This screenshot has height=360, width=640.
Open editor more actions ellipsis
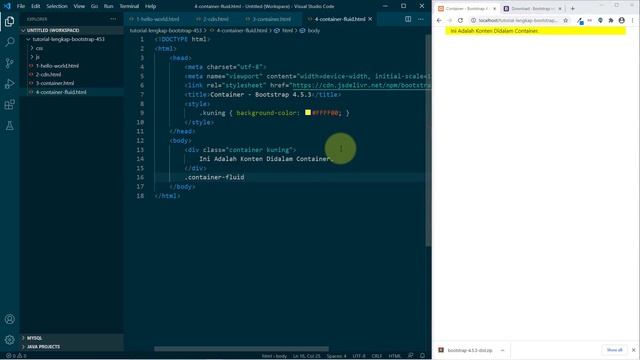coord(421,19)
